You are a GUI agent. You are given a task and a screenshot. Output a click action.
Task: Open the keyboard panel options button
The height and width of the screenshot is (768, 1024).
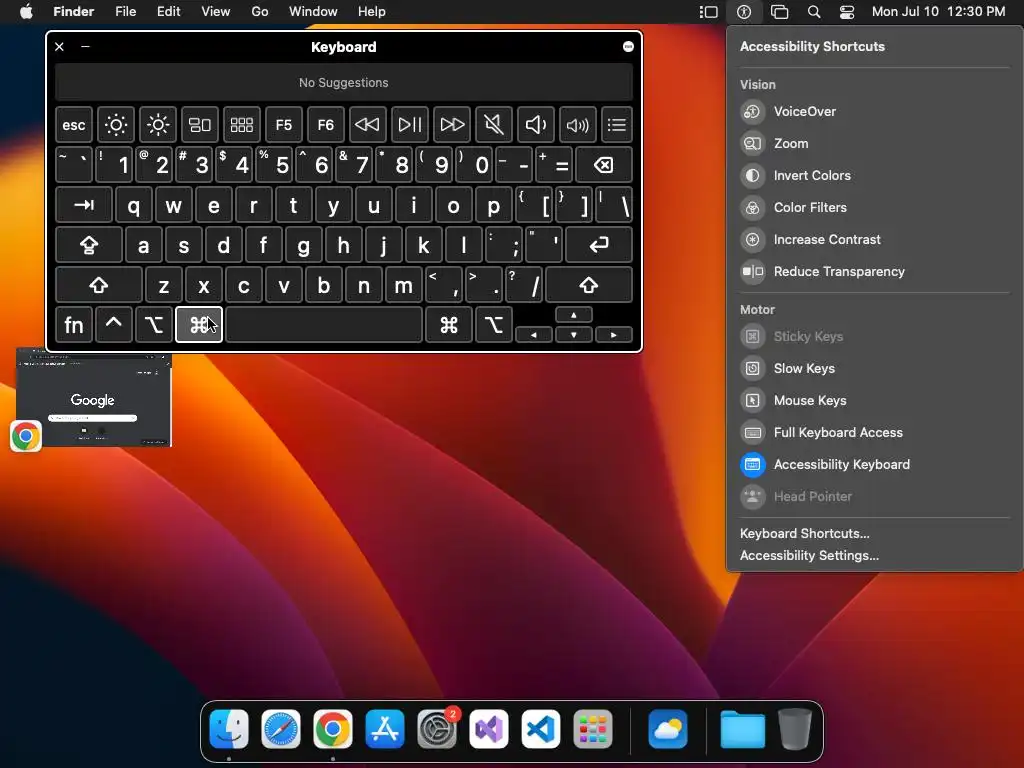[628, 46]
